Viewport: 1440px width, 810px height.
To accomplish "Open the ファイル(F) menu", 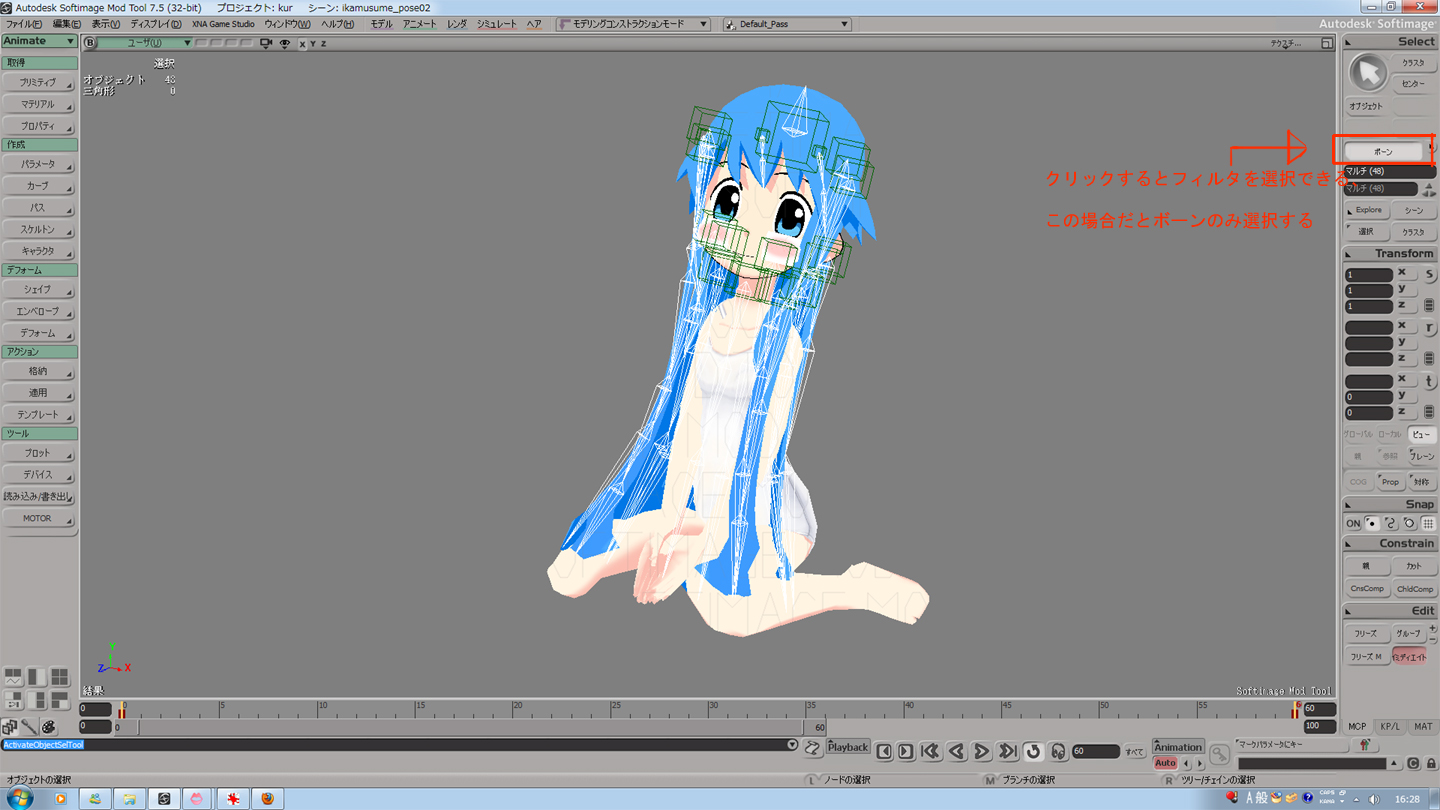I will [24, 24].
